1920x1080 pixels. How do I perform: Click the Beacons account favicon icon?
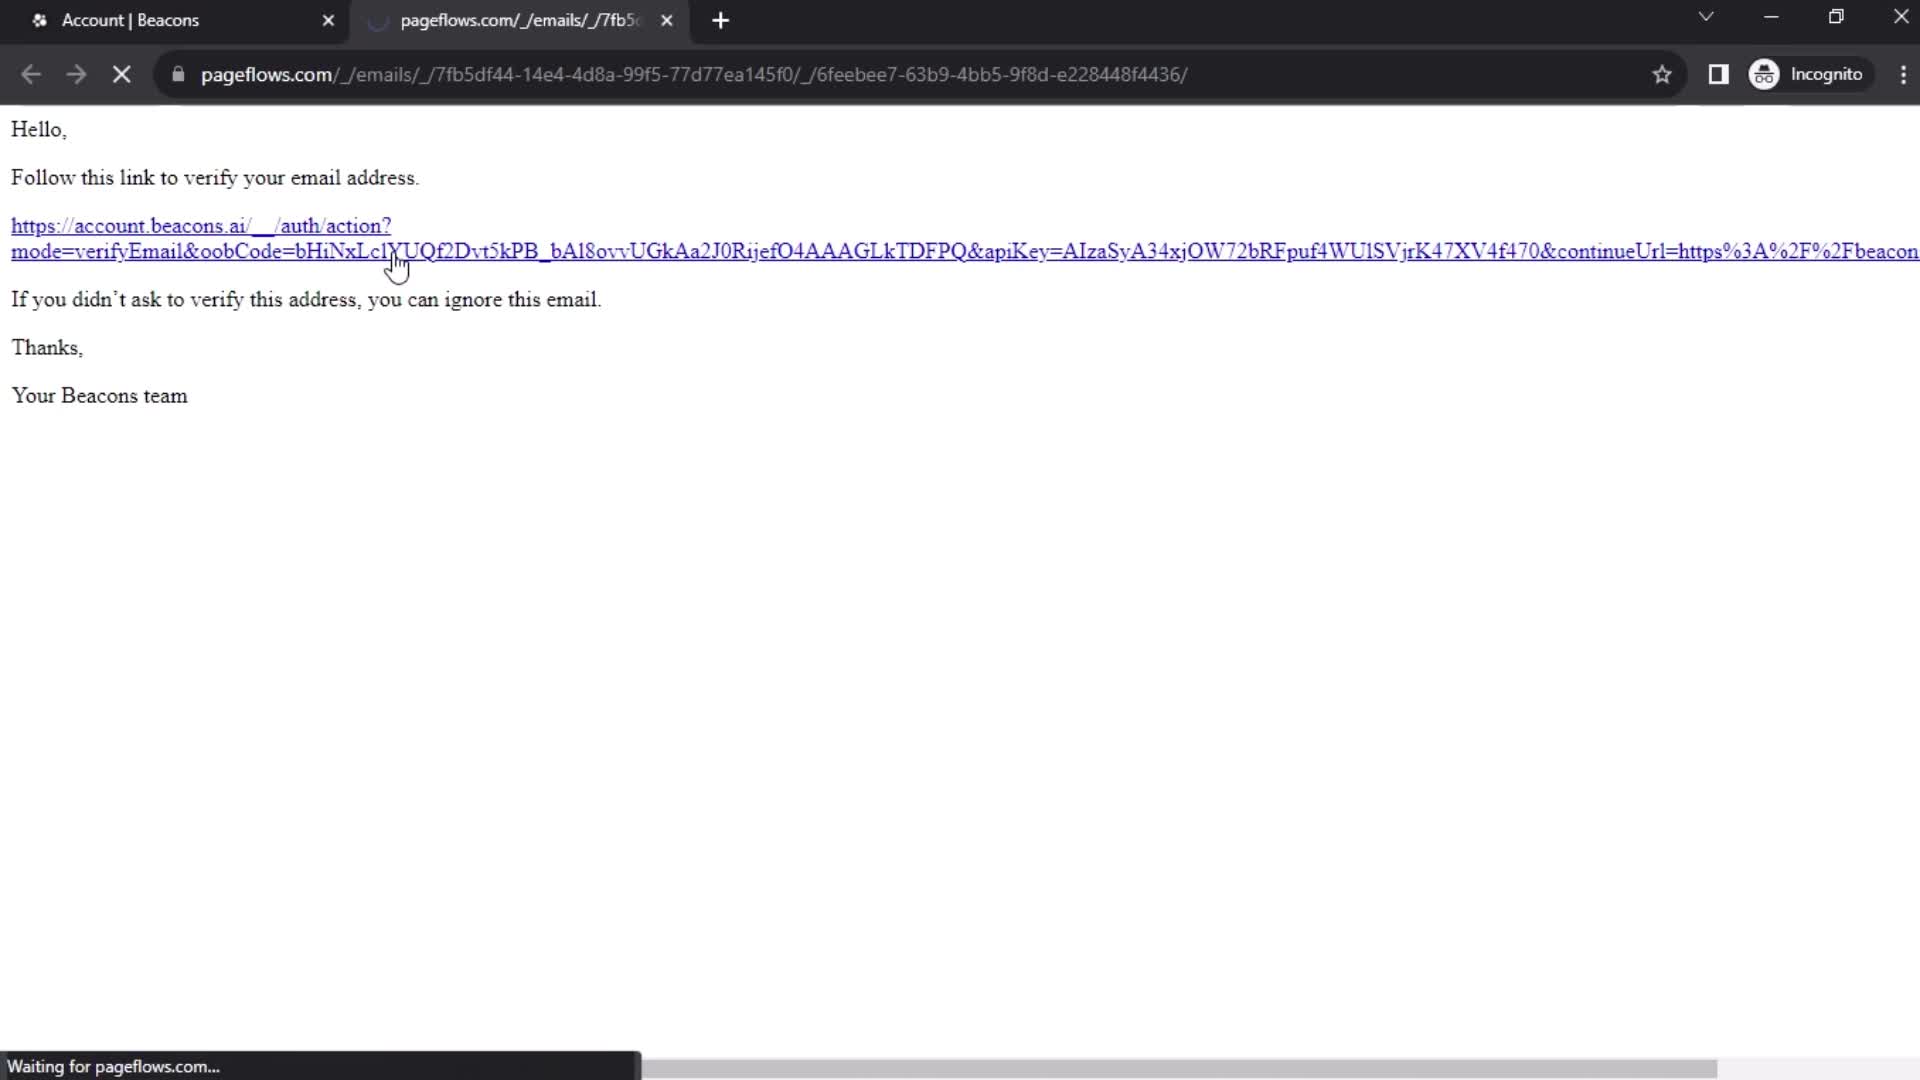pos(38,20)
